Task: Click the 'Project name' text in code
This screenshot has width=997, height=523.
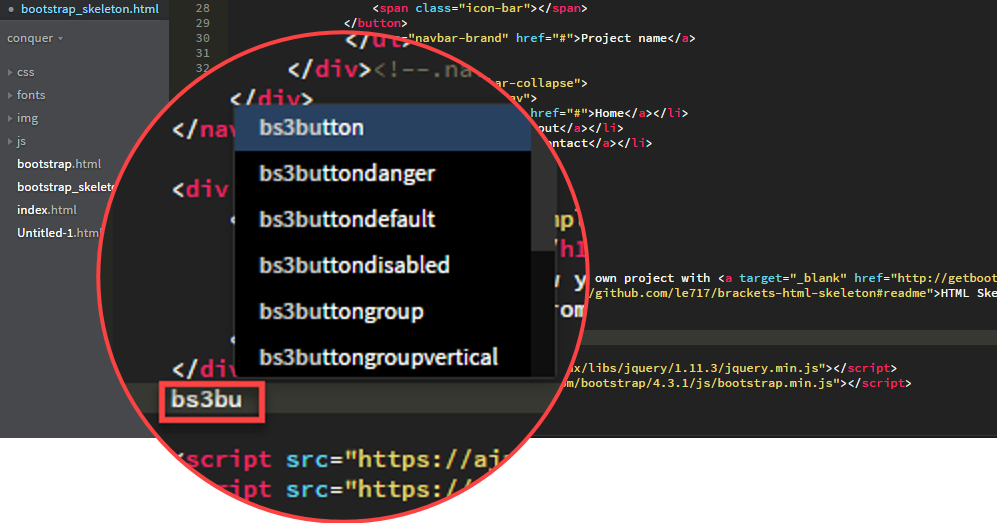Action: (624, 38)
